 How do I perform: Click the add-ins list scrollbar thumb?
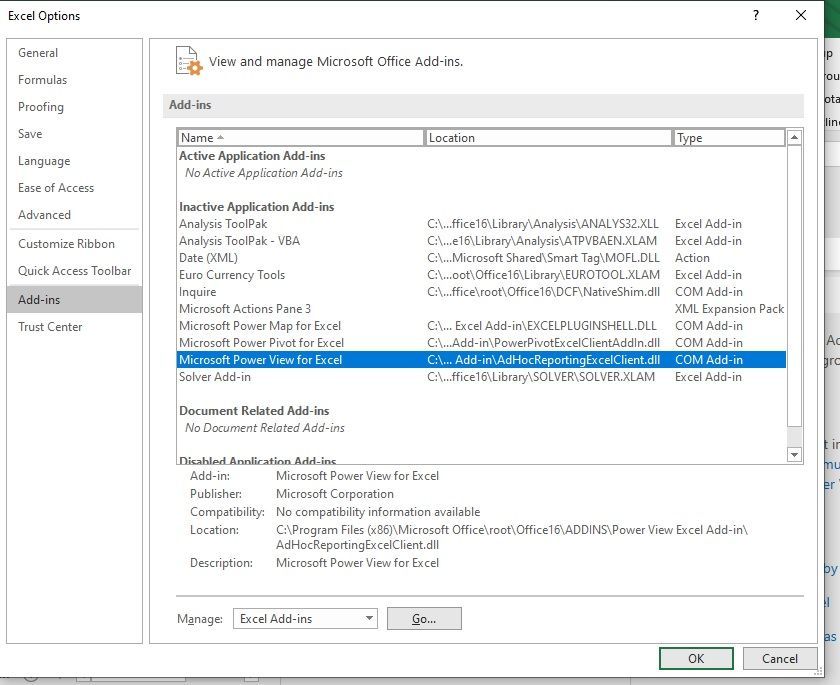794,286
